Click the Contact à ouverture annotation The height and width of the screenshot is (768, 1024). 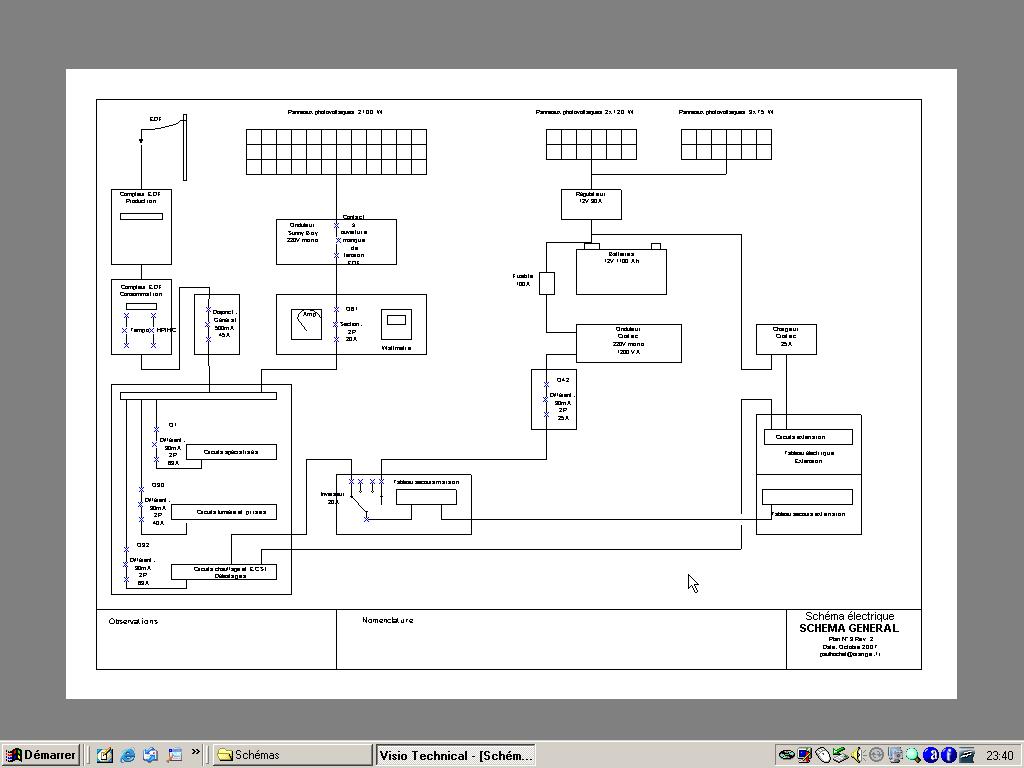tap(354, 240)
